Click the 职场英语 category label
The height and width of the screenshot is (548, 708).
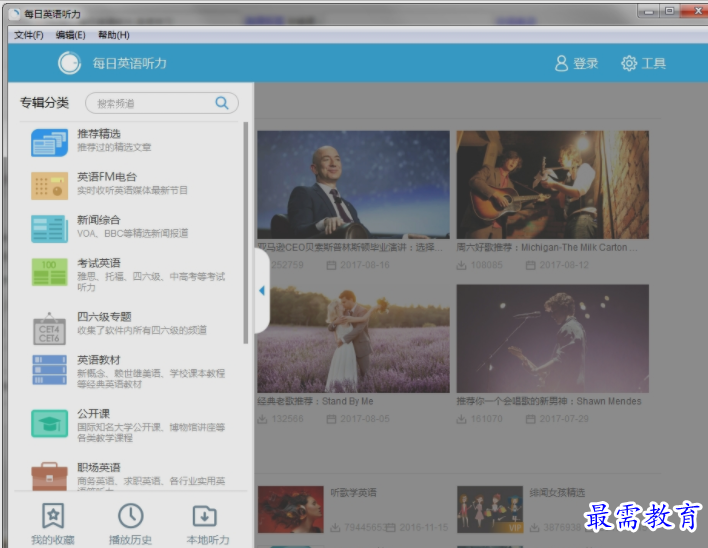pos(99,467)
